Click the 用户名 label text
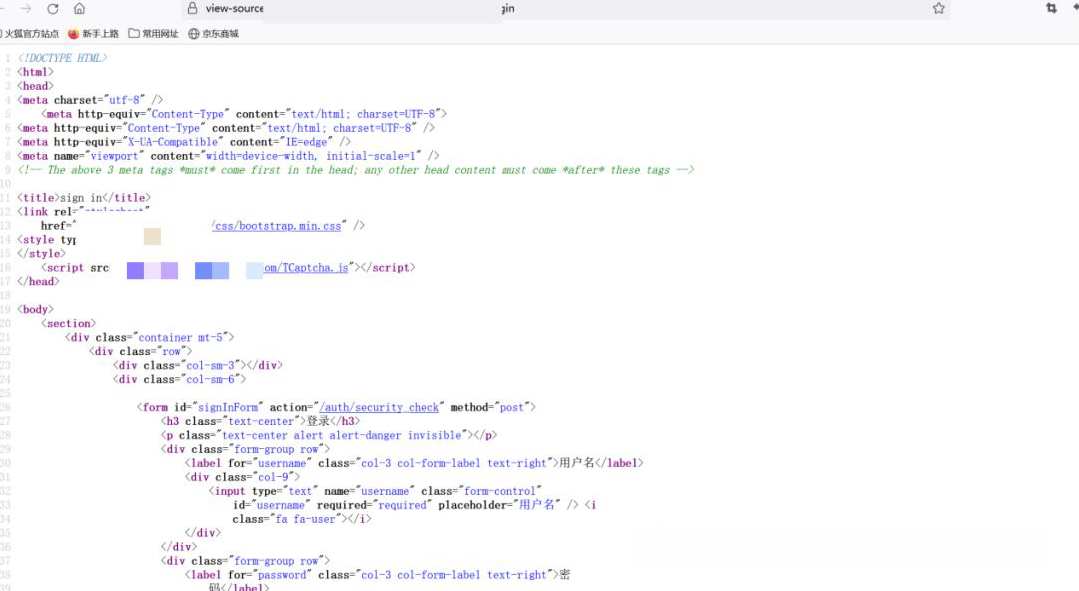 (577, 463)
